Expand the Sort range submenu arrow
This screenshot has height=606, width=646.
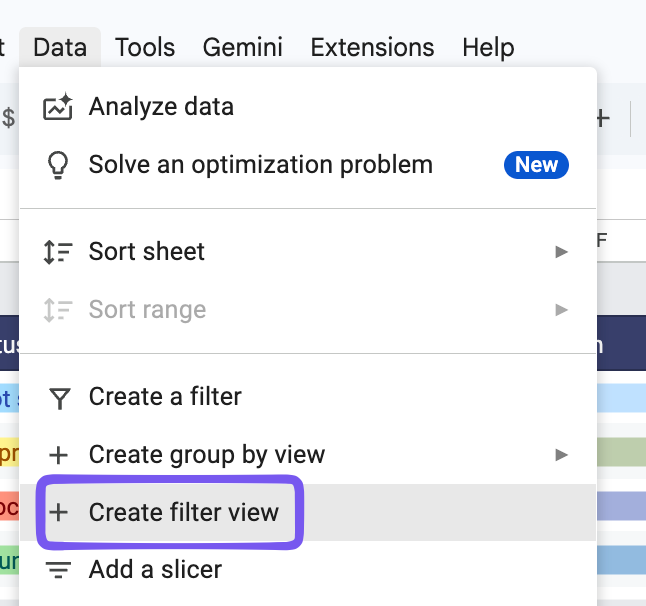click(x=561, y=310)
